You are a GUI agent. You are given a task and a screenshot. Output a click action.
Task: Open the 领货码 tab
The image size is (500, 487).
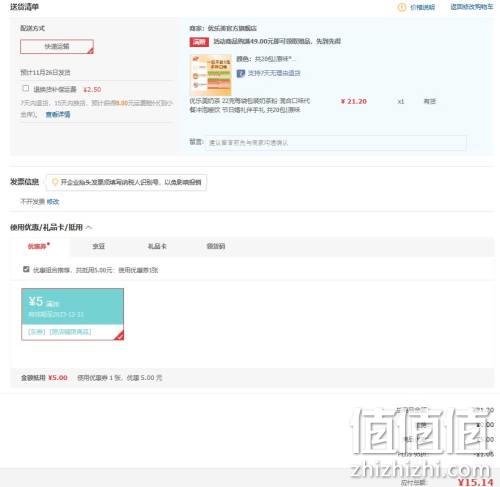pos(216,246)
